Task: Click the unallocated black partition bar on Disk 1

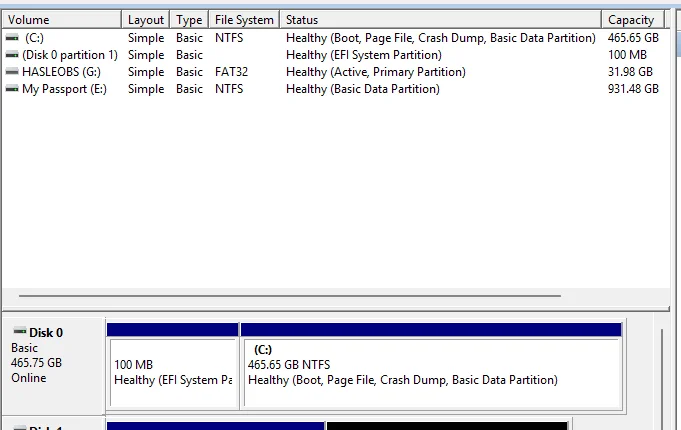Action: [447, 426]
